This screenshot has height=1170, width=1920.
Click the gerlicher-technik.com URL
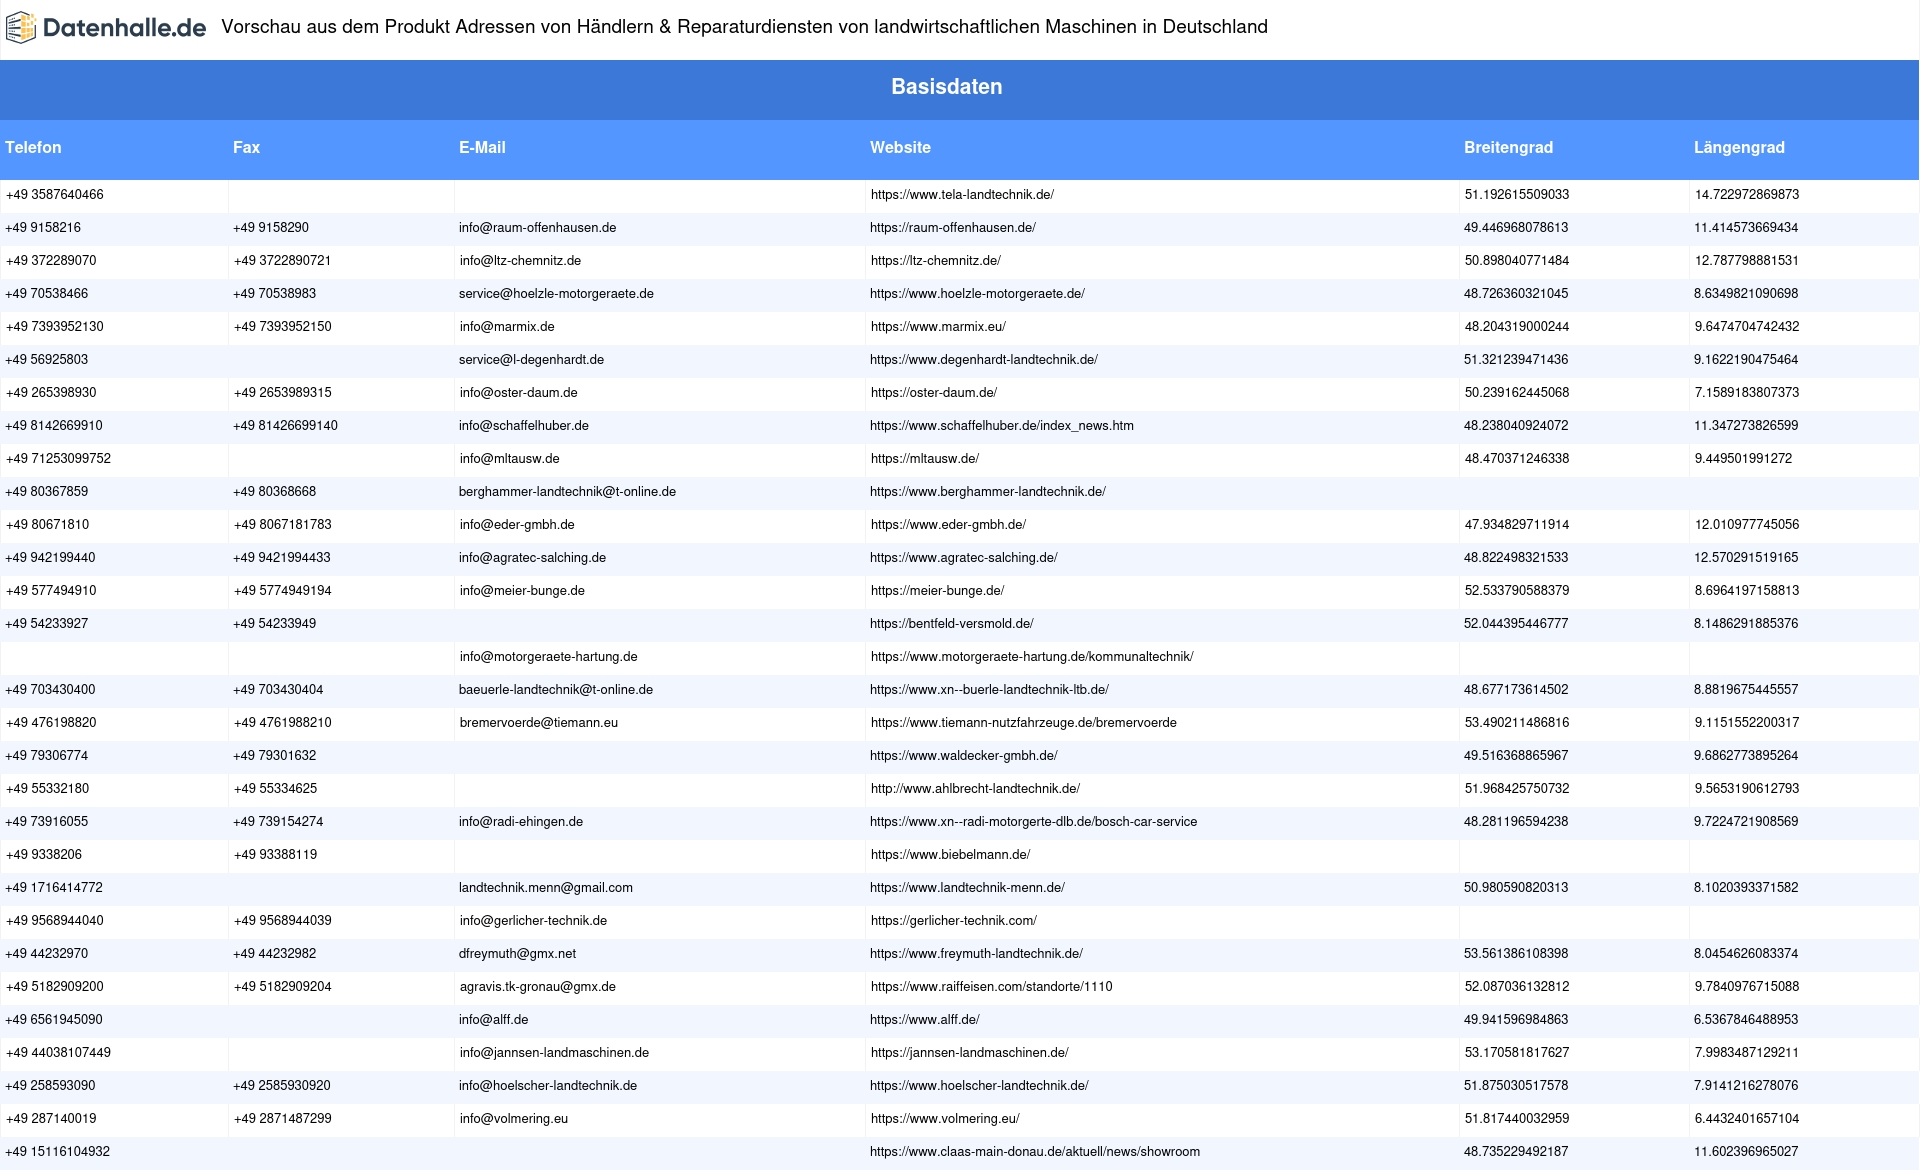click(953, 921)
